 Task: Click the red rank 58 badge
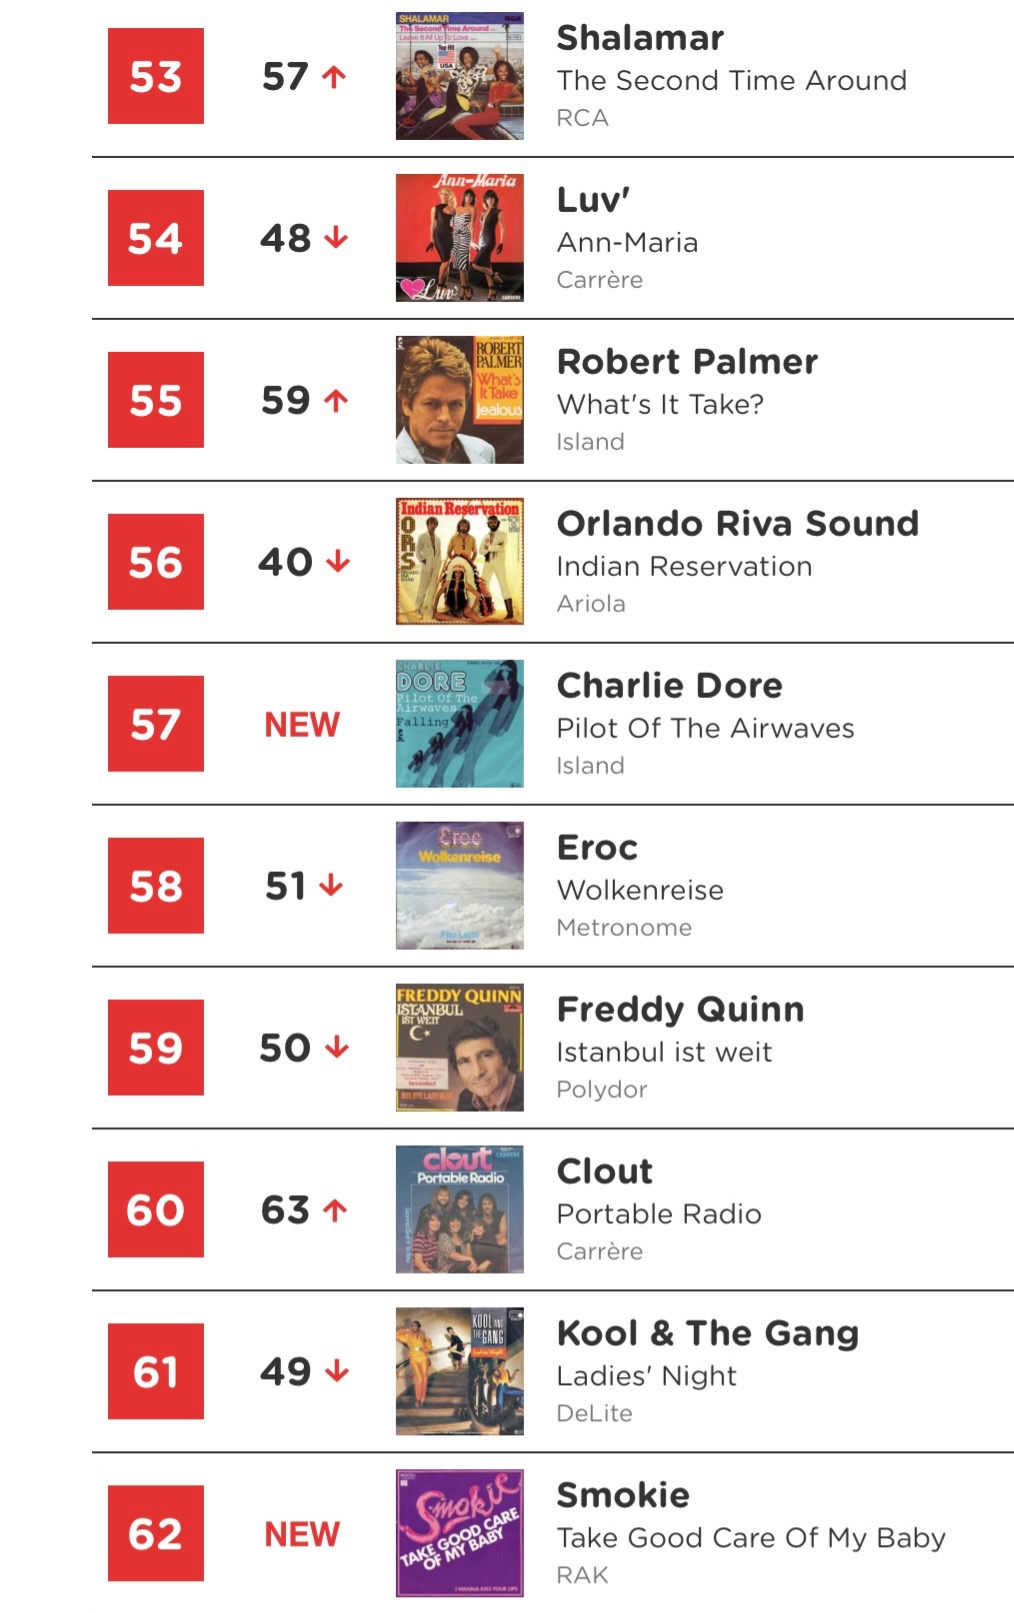(x=156, y=886)
